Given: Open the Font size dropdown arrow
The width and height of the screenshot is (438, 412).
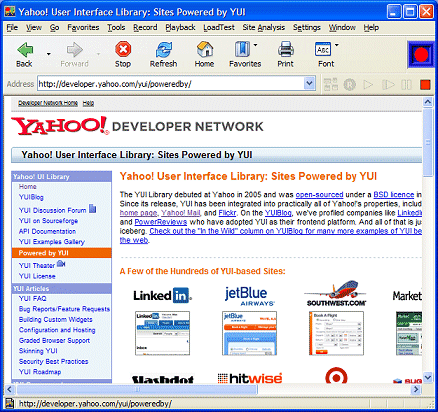Looking at the screenshot, I should click(x=337, y=45).
